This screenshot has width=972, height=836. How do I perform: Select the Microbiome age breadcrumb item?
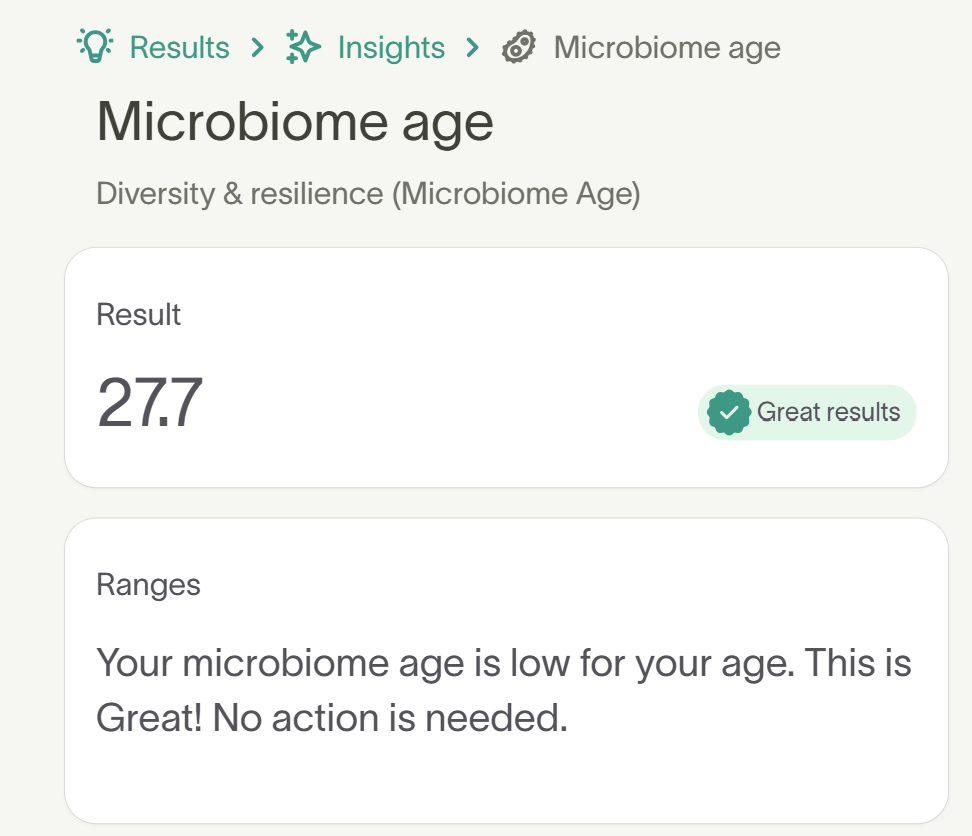[x=668, y=47]
